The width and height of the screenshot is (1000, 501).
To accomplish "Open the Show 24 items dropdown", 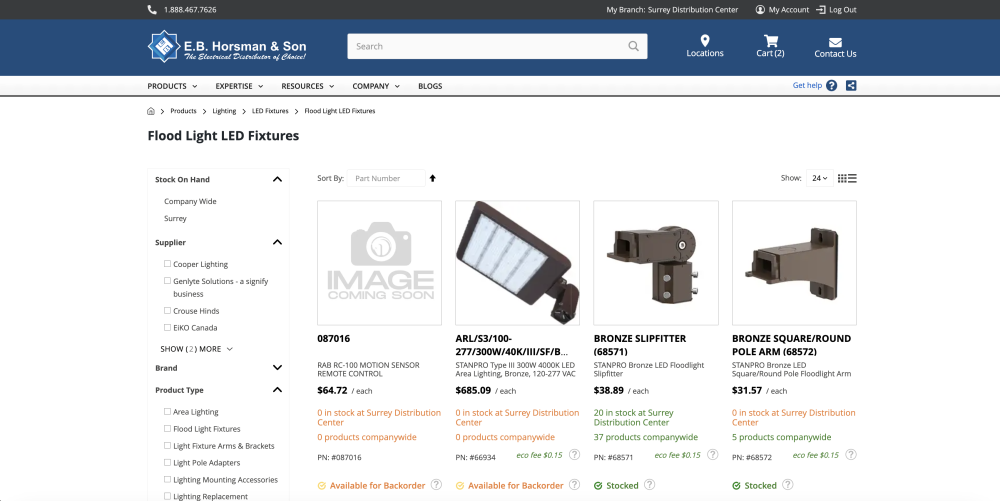I will [819, 178].
